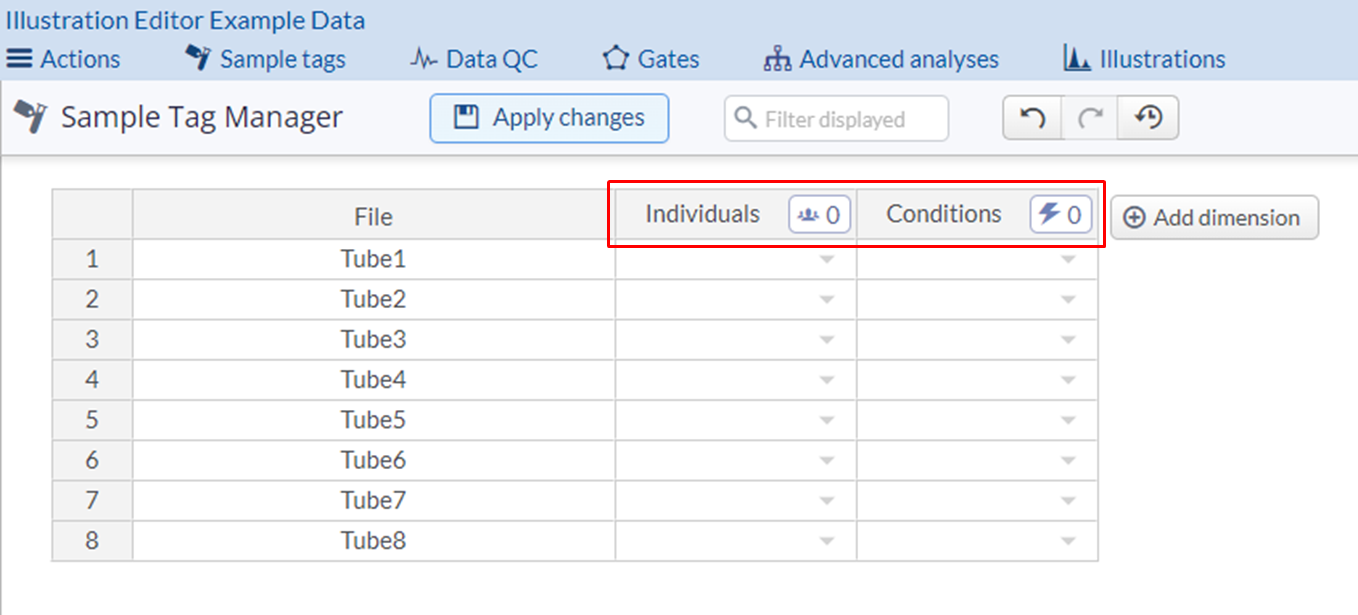Go to the Data QC menu

(474, 59)
